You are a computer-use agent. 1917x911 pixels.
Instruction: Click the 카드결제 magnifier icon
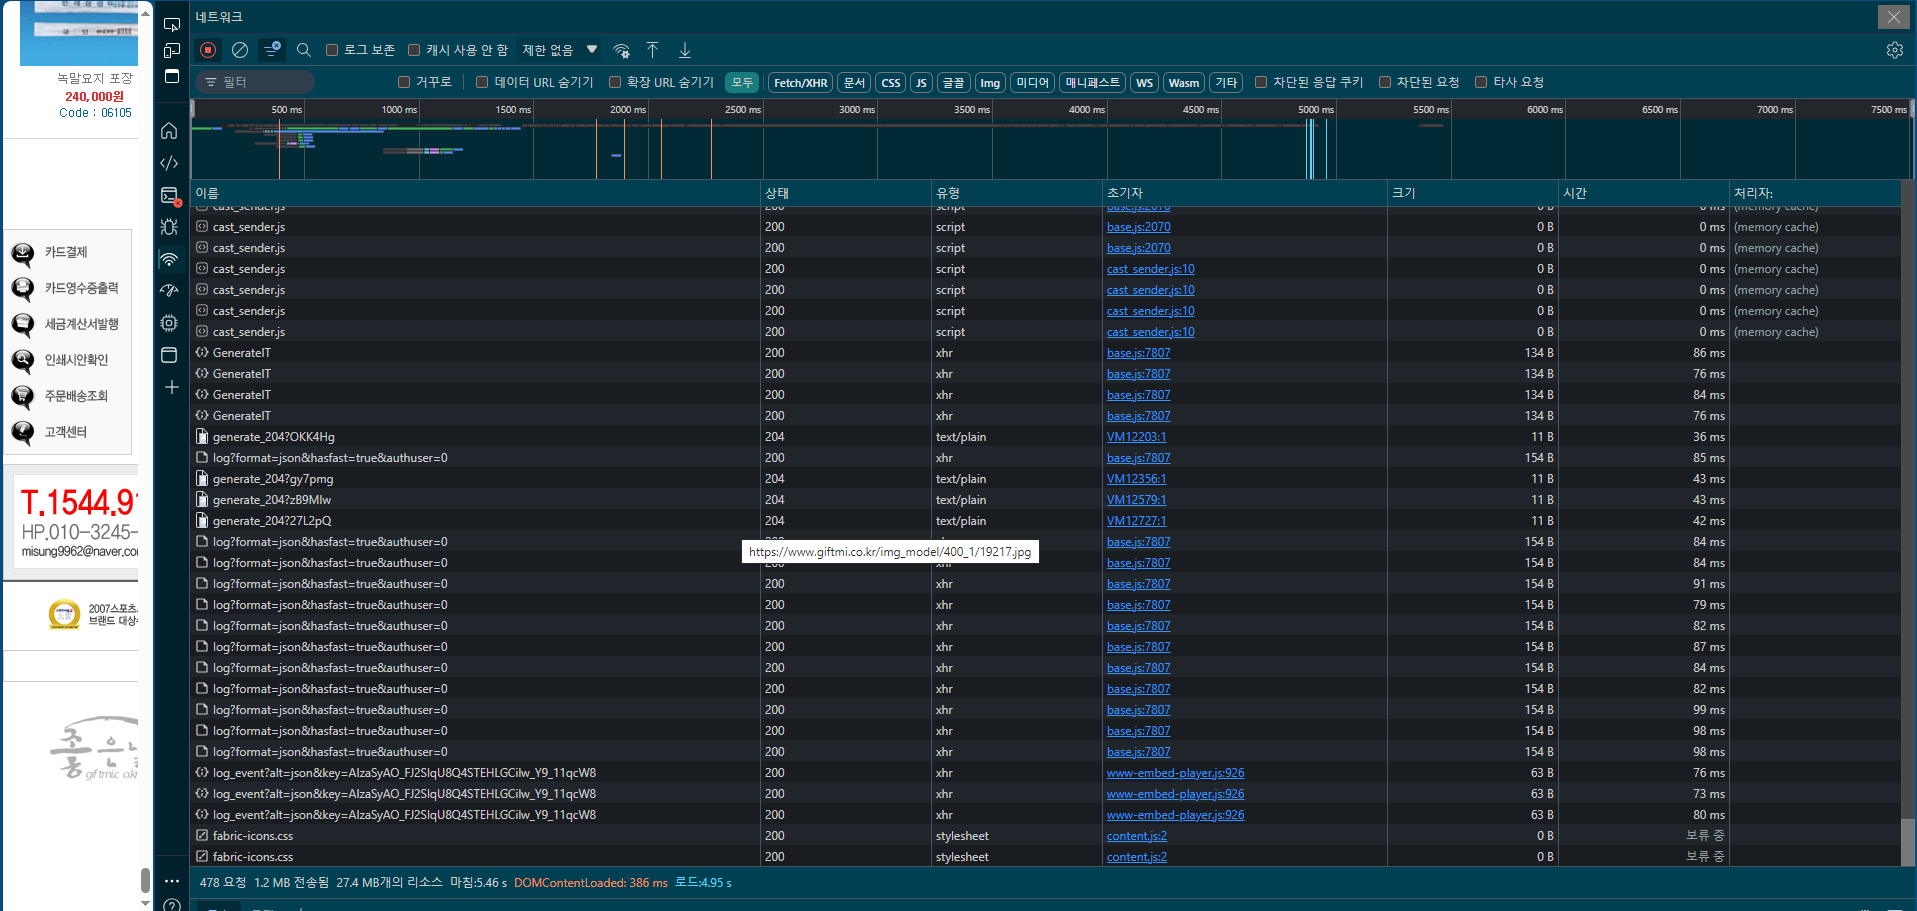tap(22, 253)
